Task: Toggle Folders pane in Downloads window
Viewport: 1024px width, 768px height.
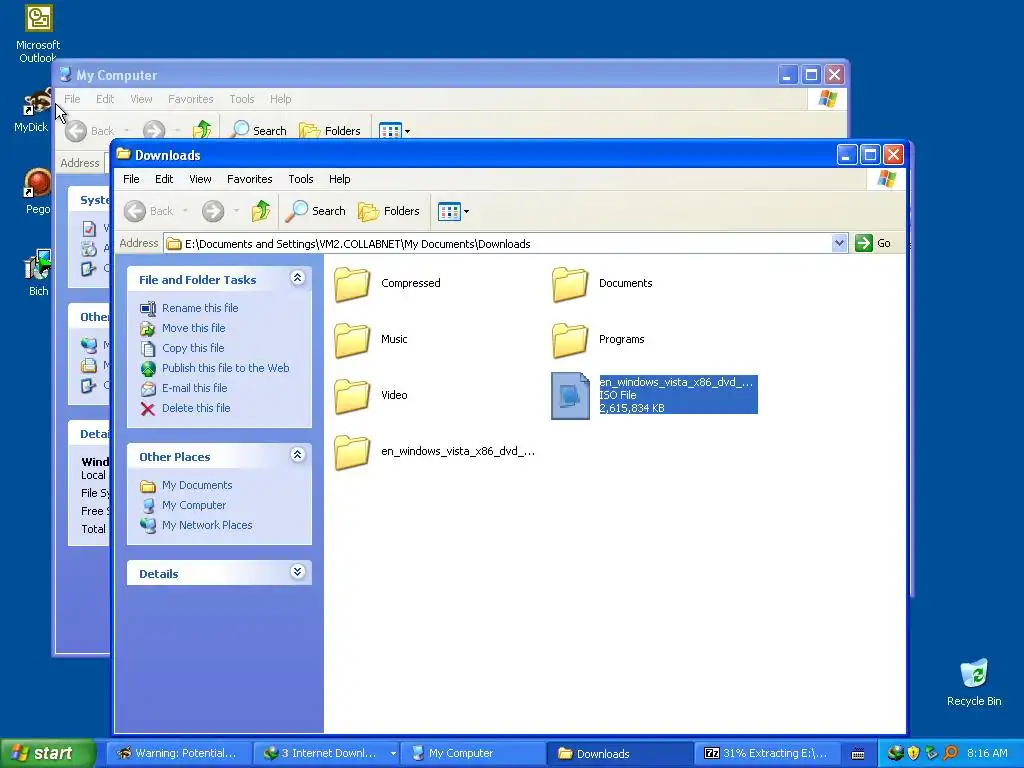Action: click(x=389, y=211)
